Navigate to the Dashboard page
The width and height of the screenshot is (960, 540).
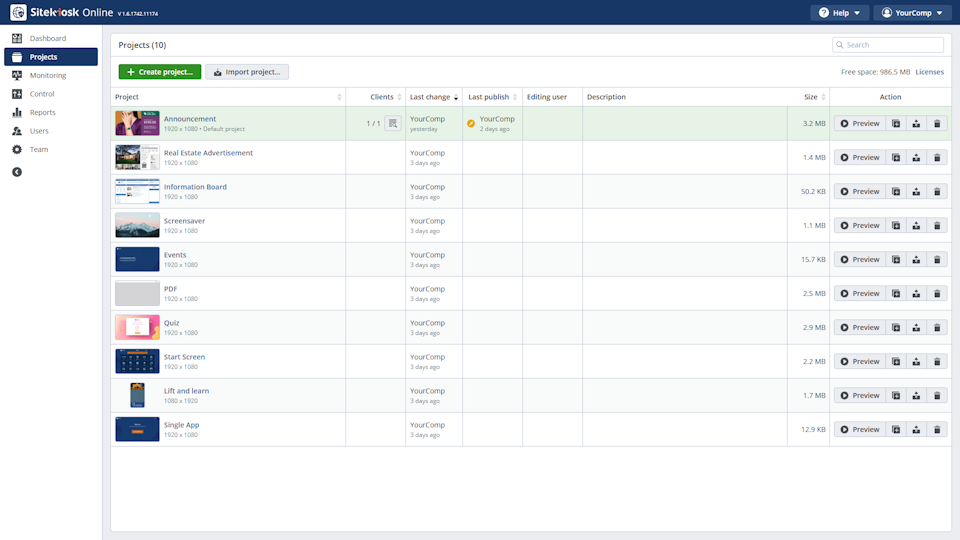(x=48, y=39)
